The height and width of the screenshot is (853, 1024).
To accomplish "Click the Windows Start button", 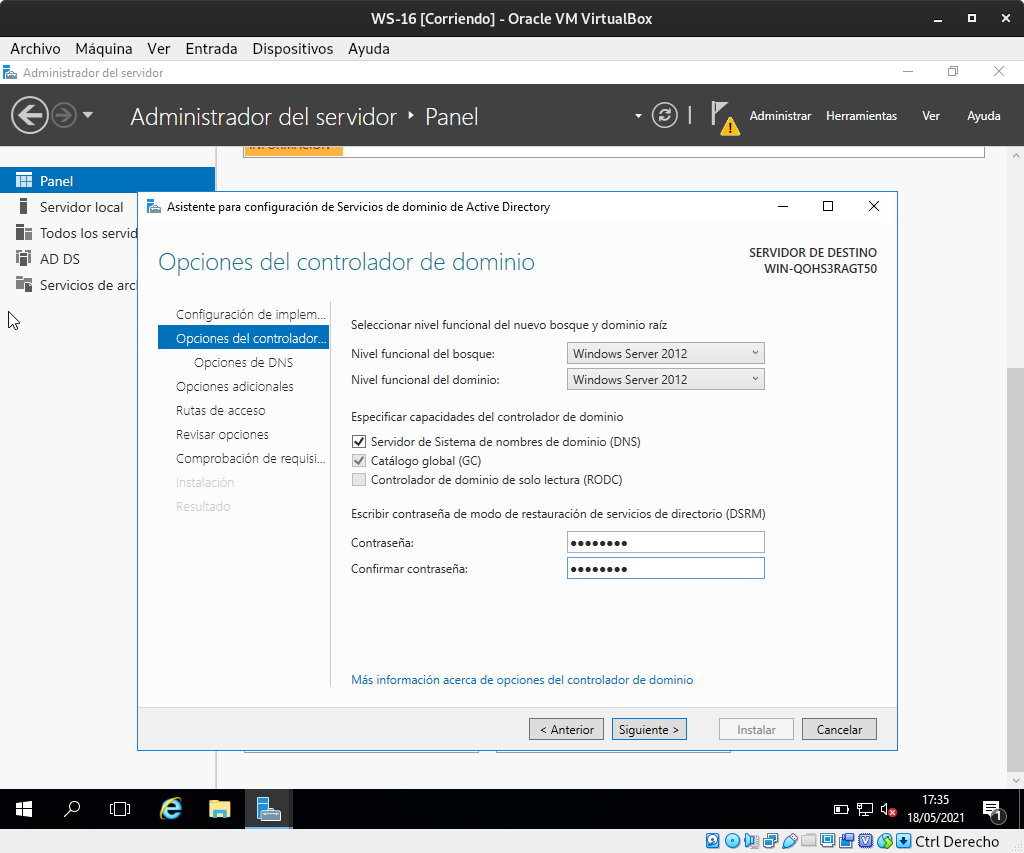I will click(24, 809).
